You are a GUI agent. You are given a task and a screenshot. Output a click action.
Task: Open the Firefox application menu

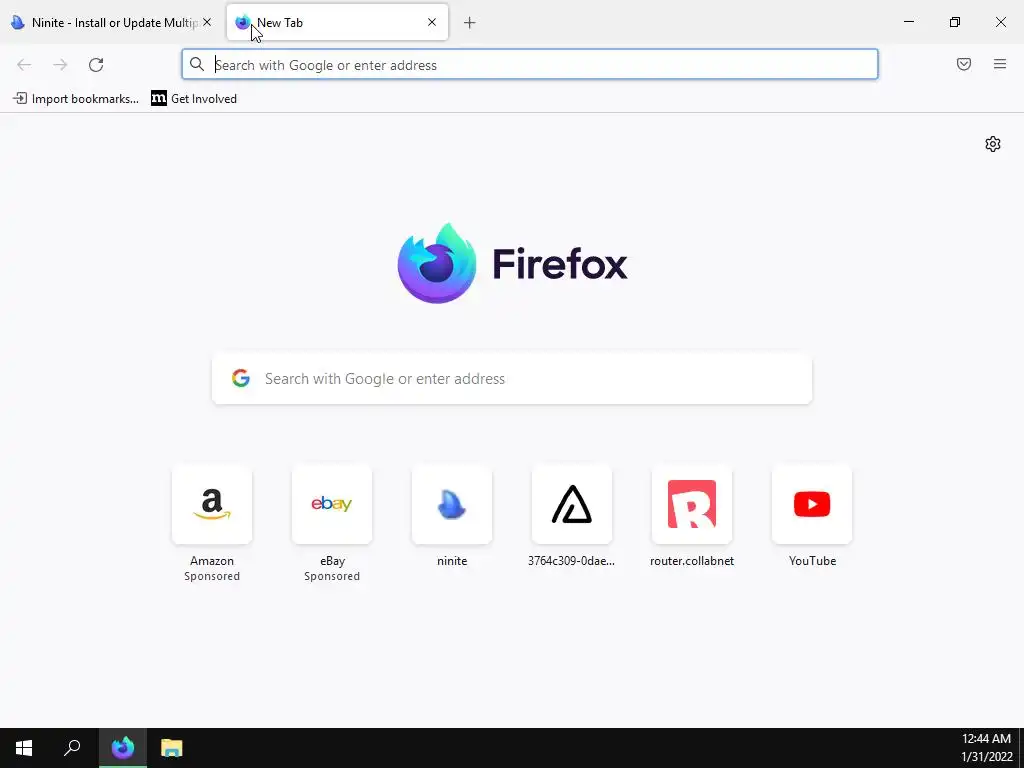click(x=1000, y=64)
